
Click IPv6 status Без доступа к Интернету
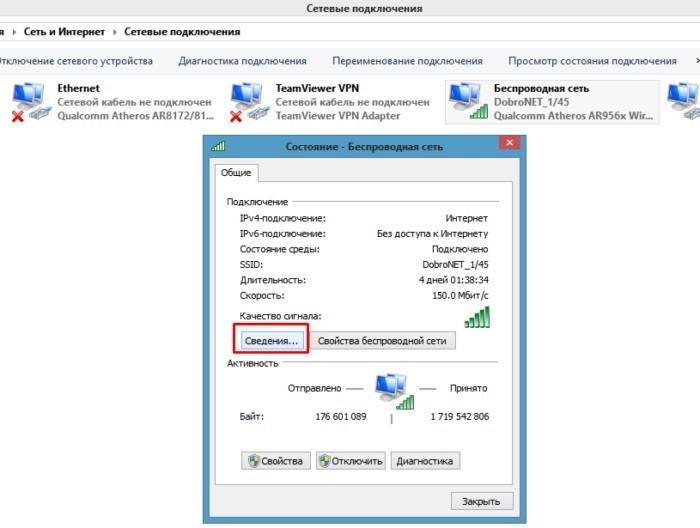(433, 233)
